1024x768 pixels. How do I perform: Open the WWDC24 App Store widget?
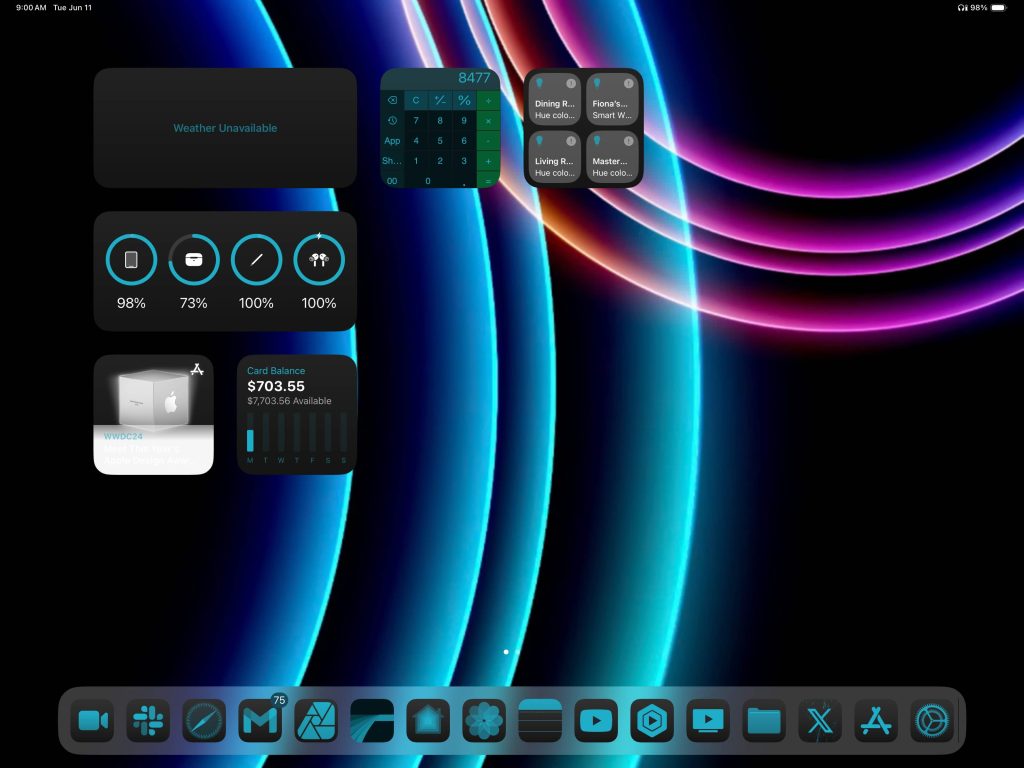click(153, 414)
